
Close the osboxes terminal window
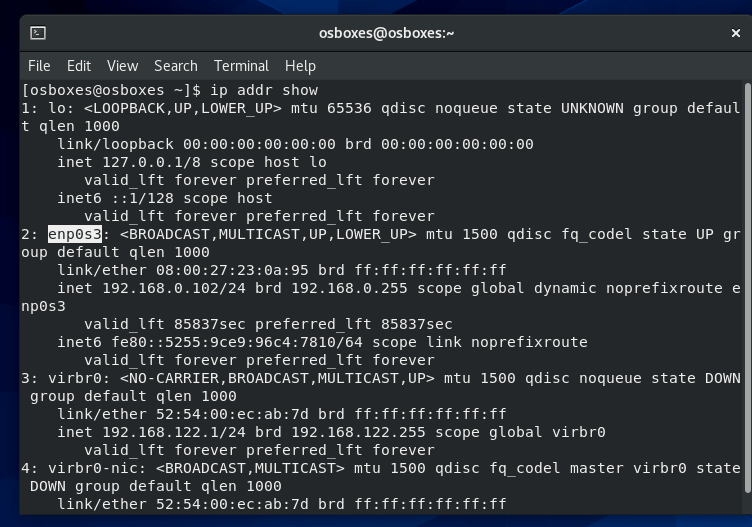[736, 33]
